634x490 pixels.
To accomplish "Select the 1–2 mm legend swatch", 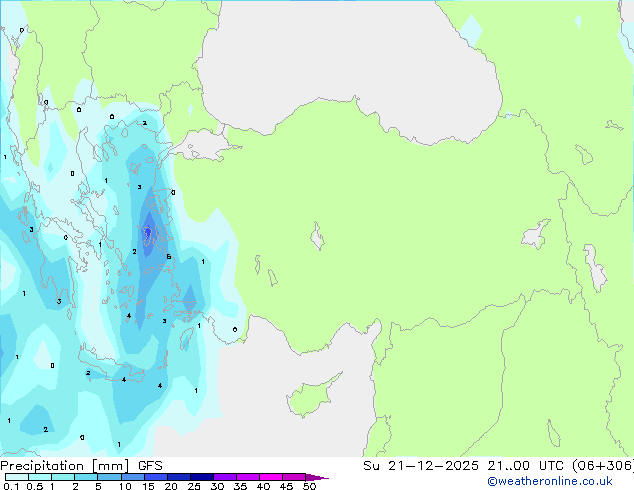I will coord(63,477).
